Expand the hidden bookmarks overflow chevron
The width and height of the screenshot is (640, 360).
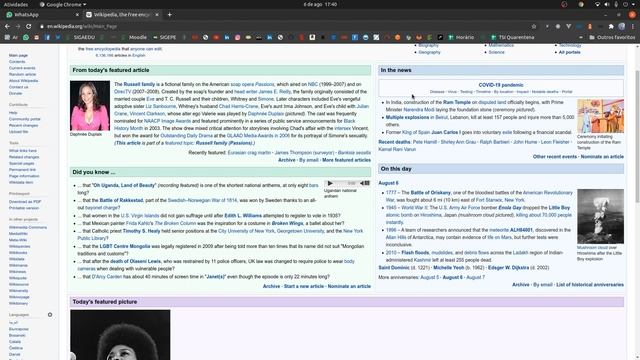tap(580, 37)
